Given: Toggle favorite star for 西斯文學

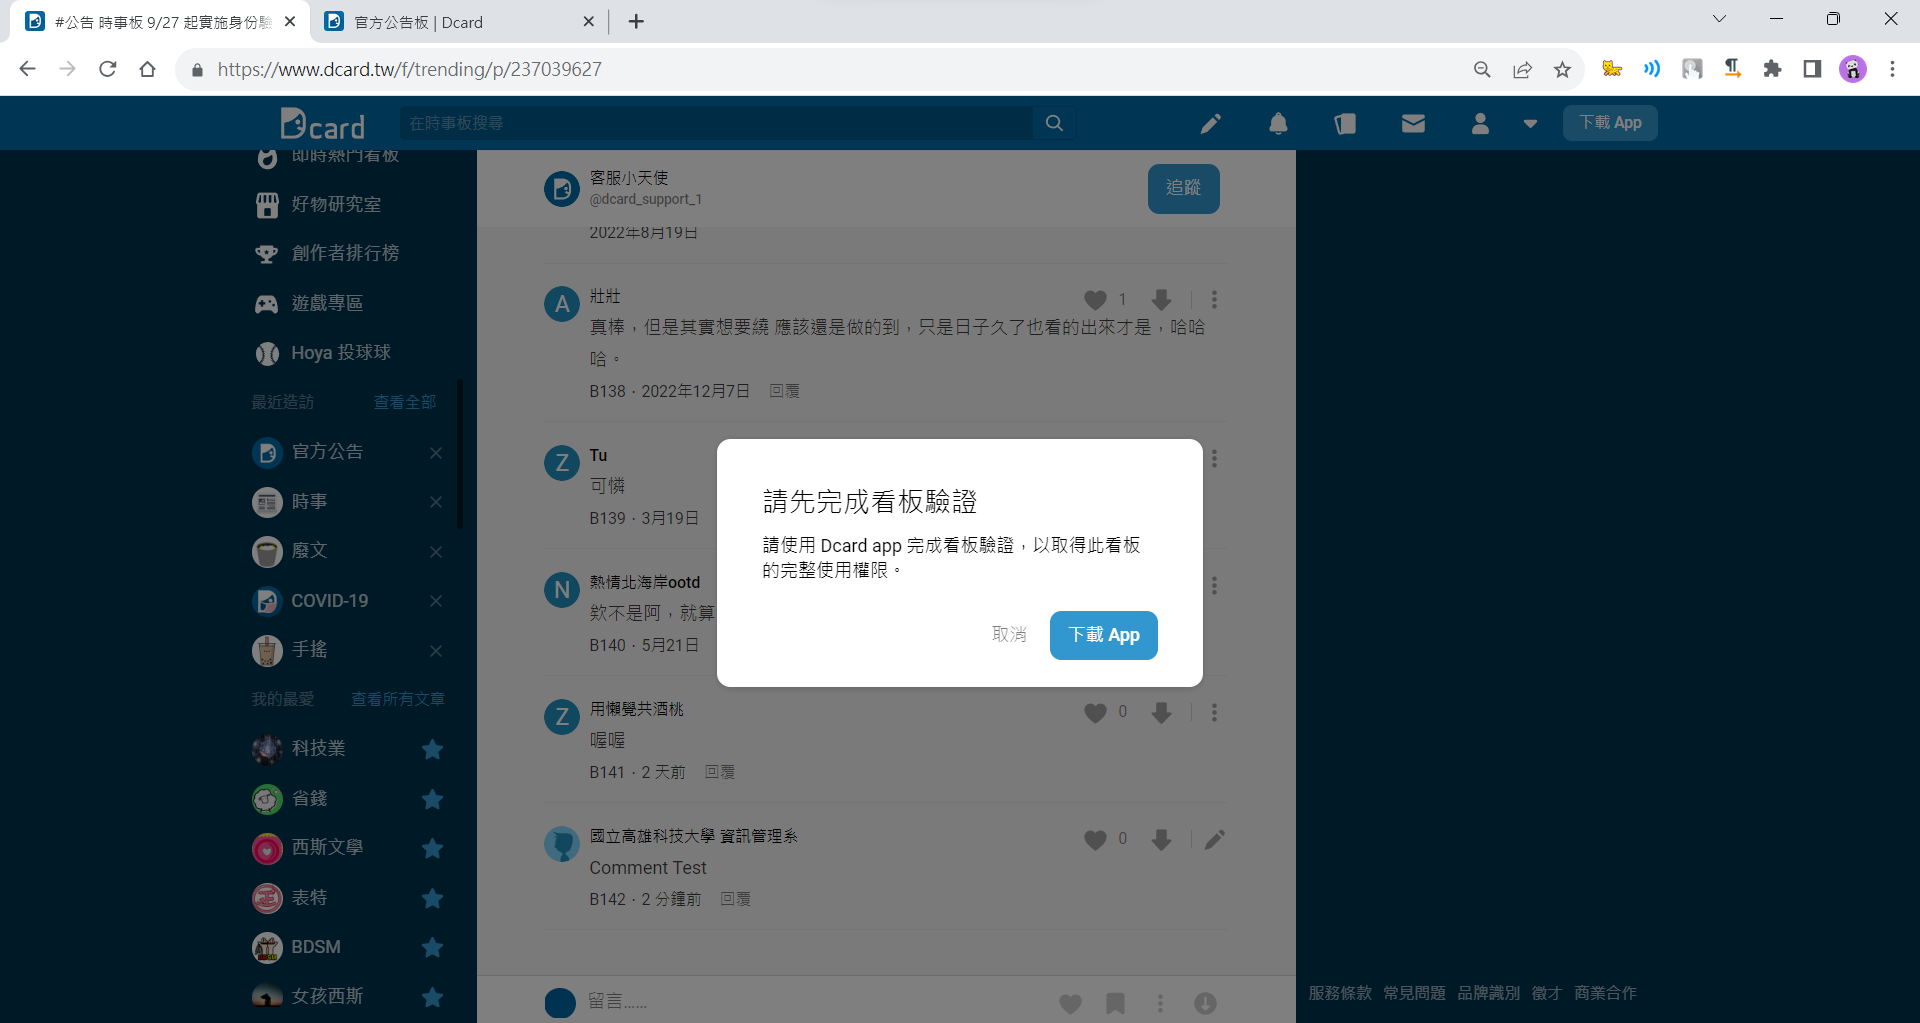Looking at the screenshot, I should (x=432, y=848).
